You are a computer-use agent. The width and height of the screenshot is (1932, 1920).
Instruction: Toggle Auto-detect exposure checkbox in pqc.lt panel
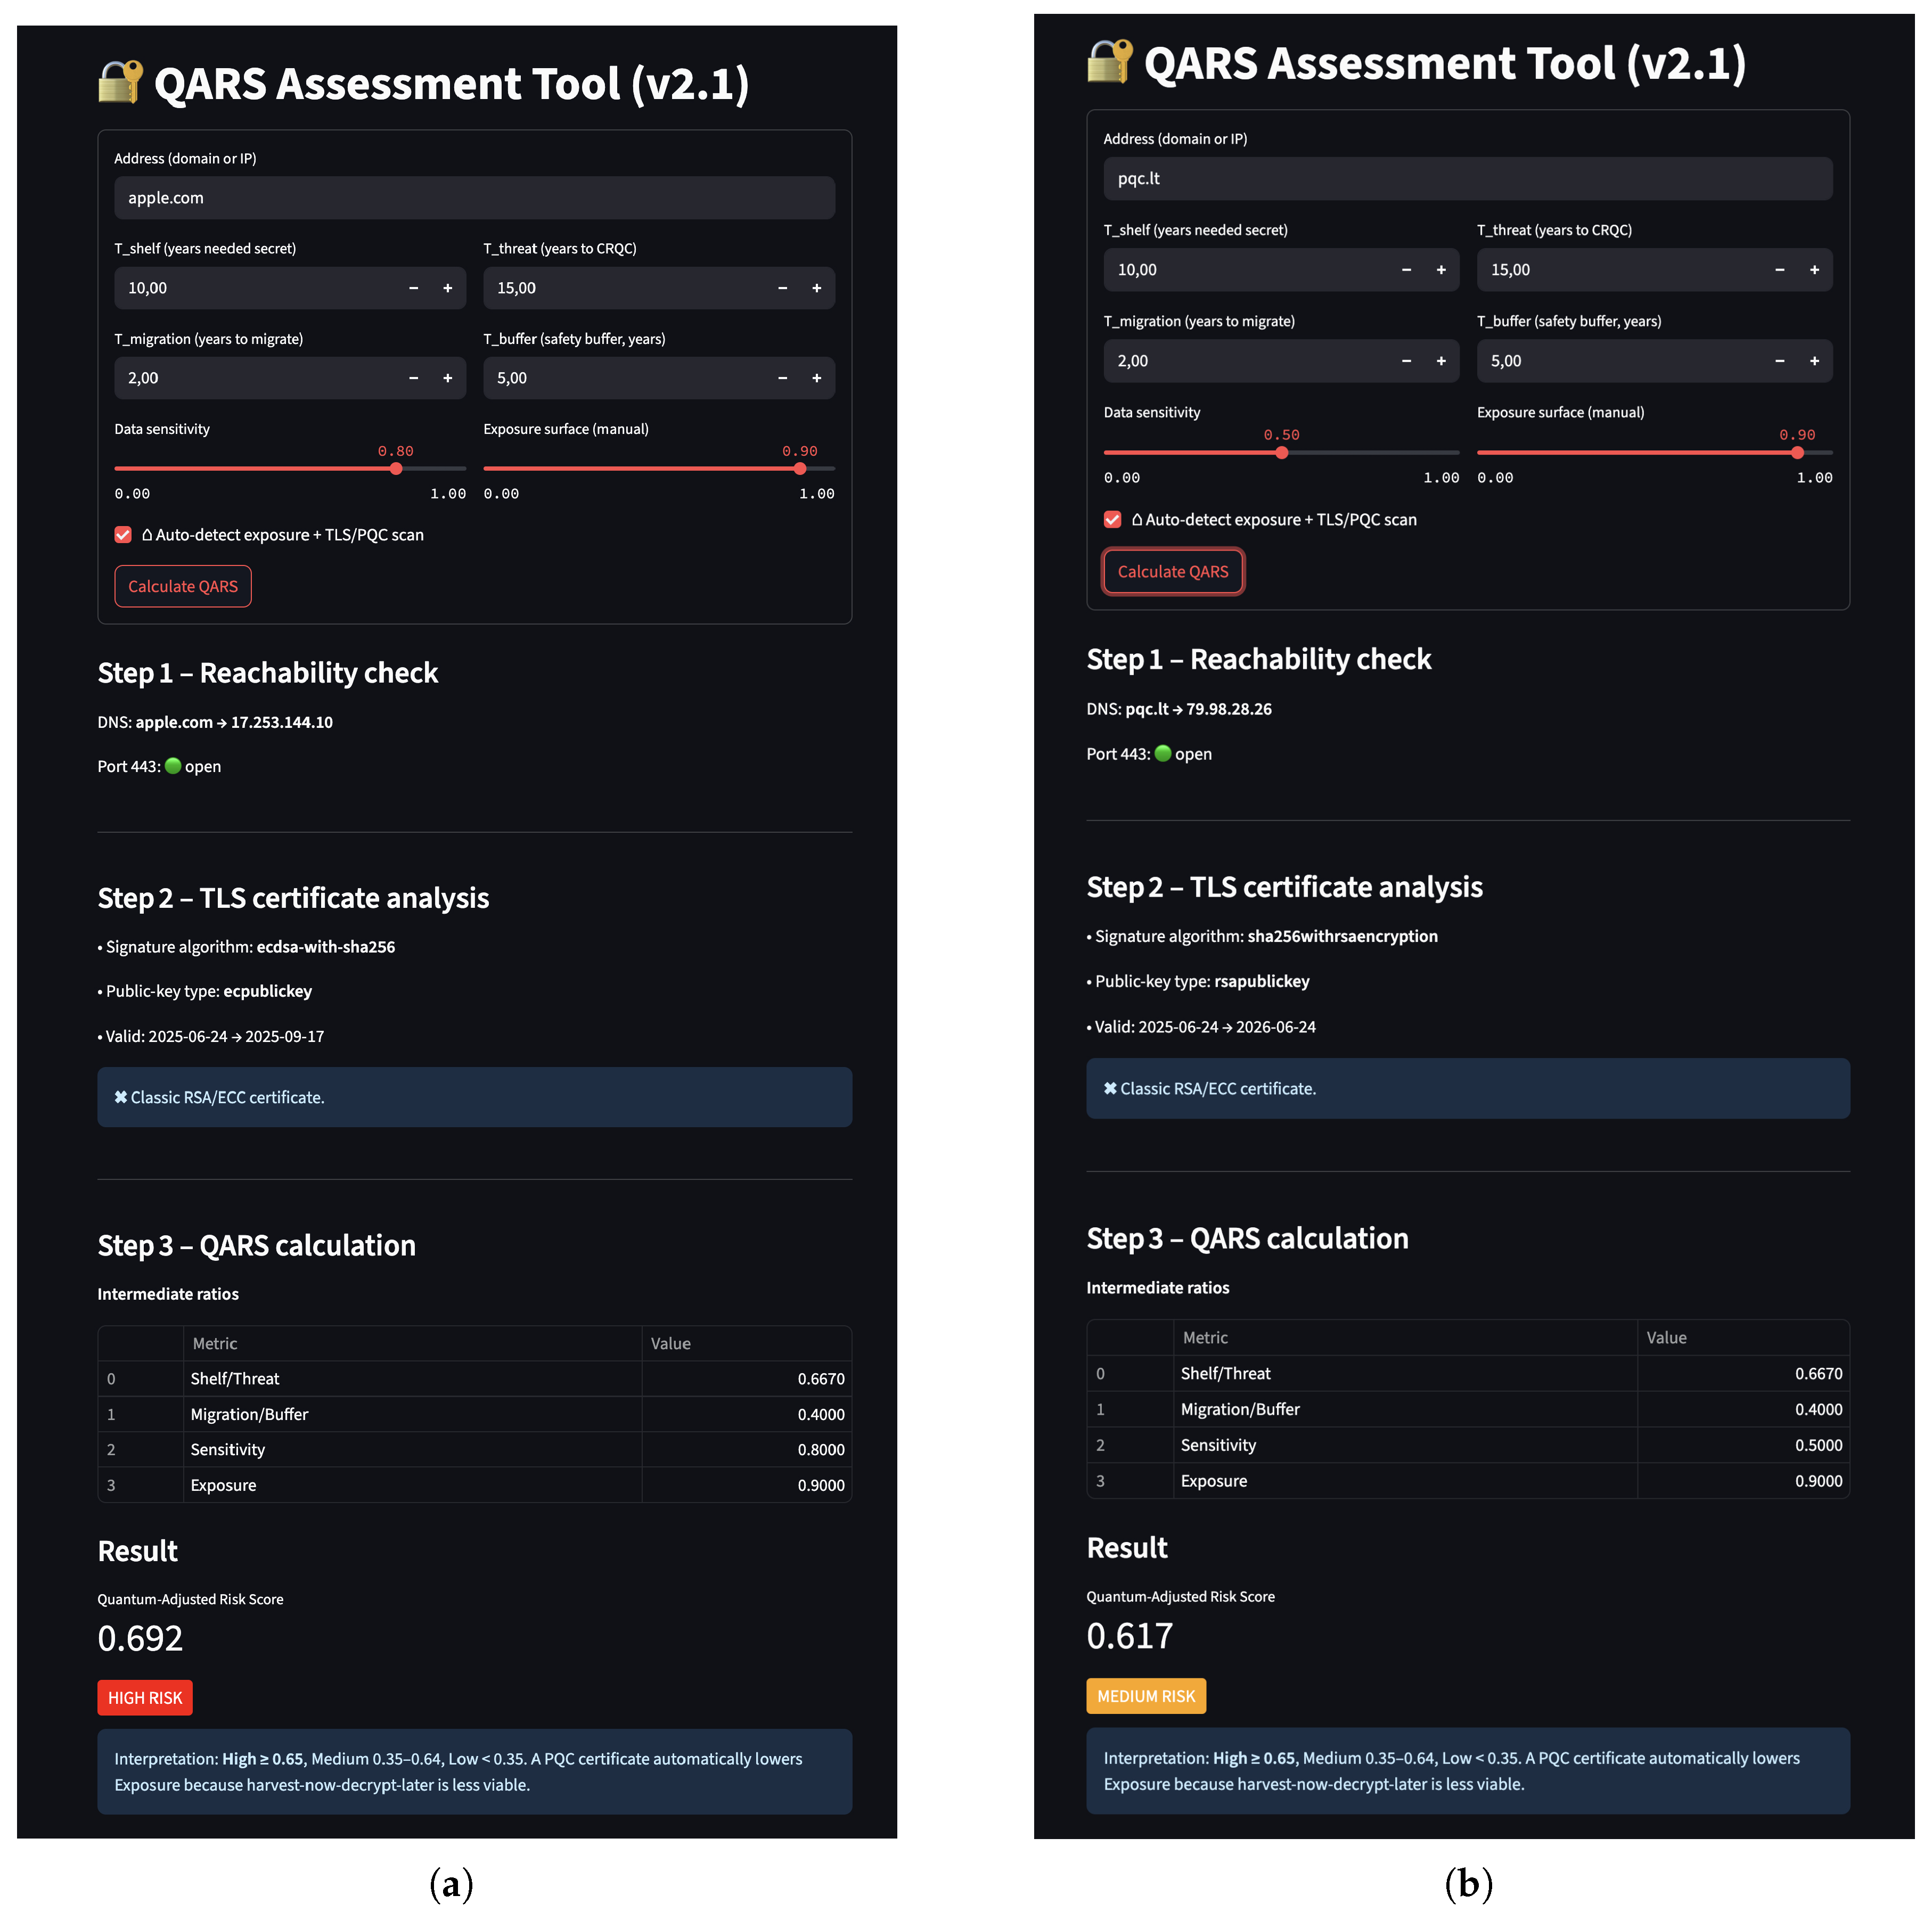pos(1112,519)
